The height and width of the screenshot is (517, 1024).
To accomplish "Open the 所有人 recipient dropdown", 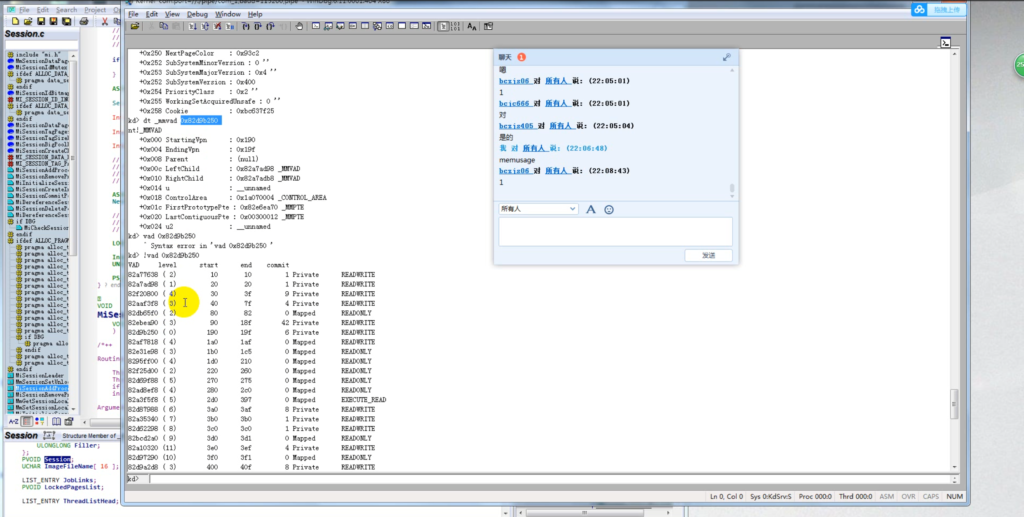I will 538,209.
